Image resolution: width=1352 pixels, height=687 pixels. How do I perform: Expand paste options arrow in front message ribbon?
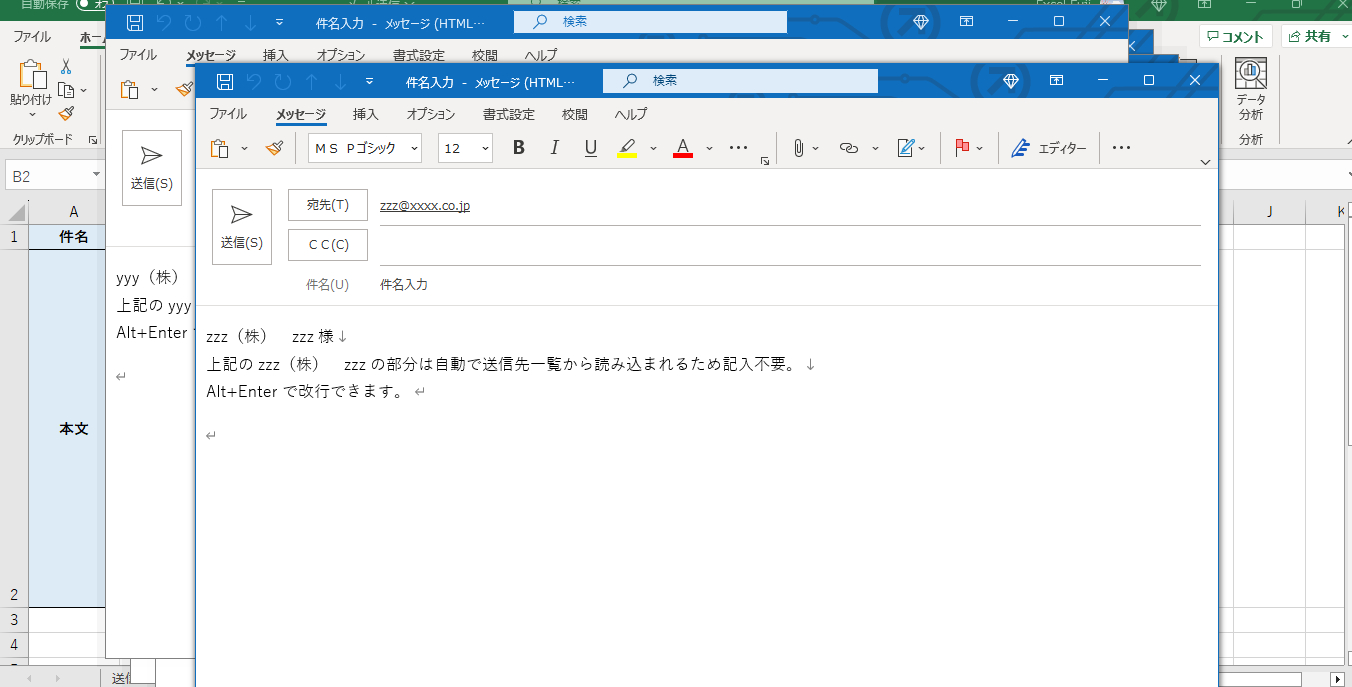point(244,149)
